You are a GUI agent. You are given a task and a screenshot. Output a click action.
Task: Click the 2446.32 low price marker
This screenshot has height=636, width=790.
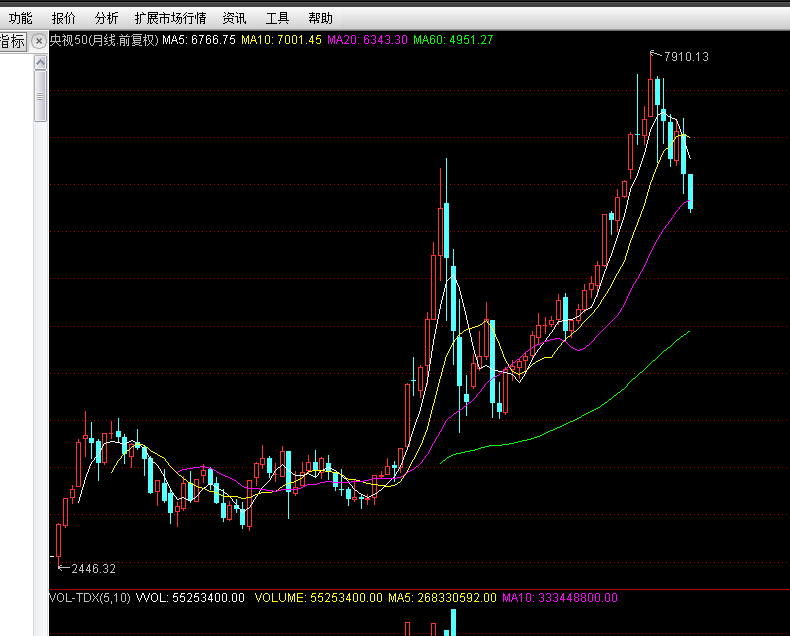tap(94, 569)
